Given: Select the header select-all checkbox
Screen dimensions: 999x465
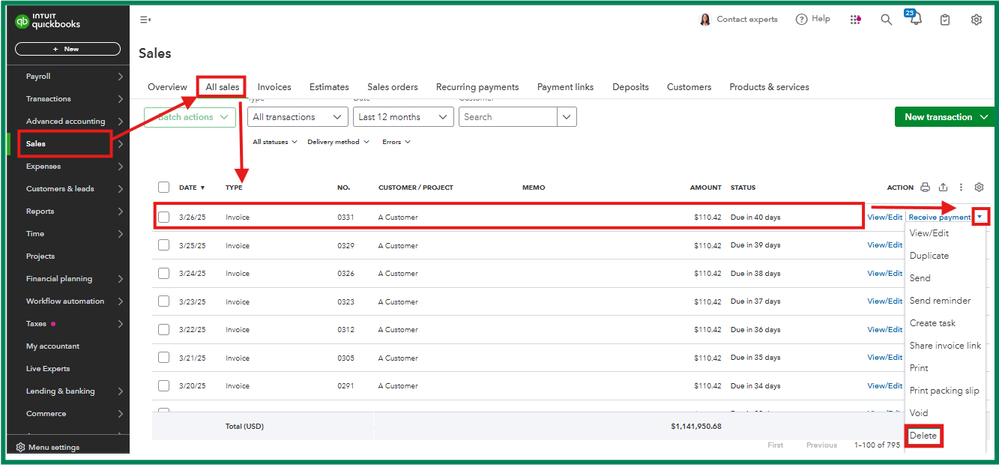Looking at the screenshot, I should (x=164, y=187).
